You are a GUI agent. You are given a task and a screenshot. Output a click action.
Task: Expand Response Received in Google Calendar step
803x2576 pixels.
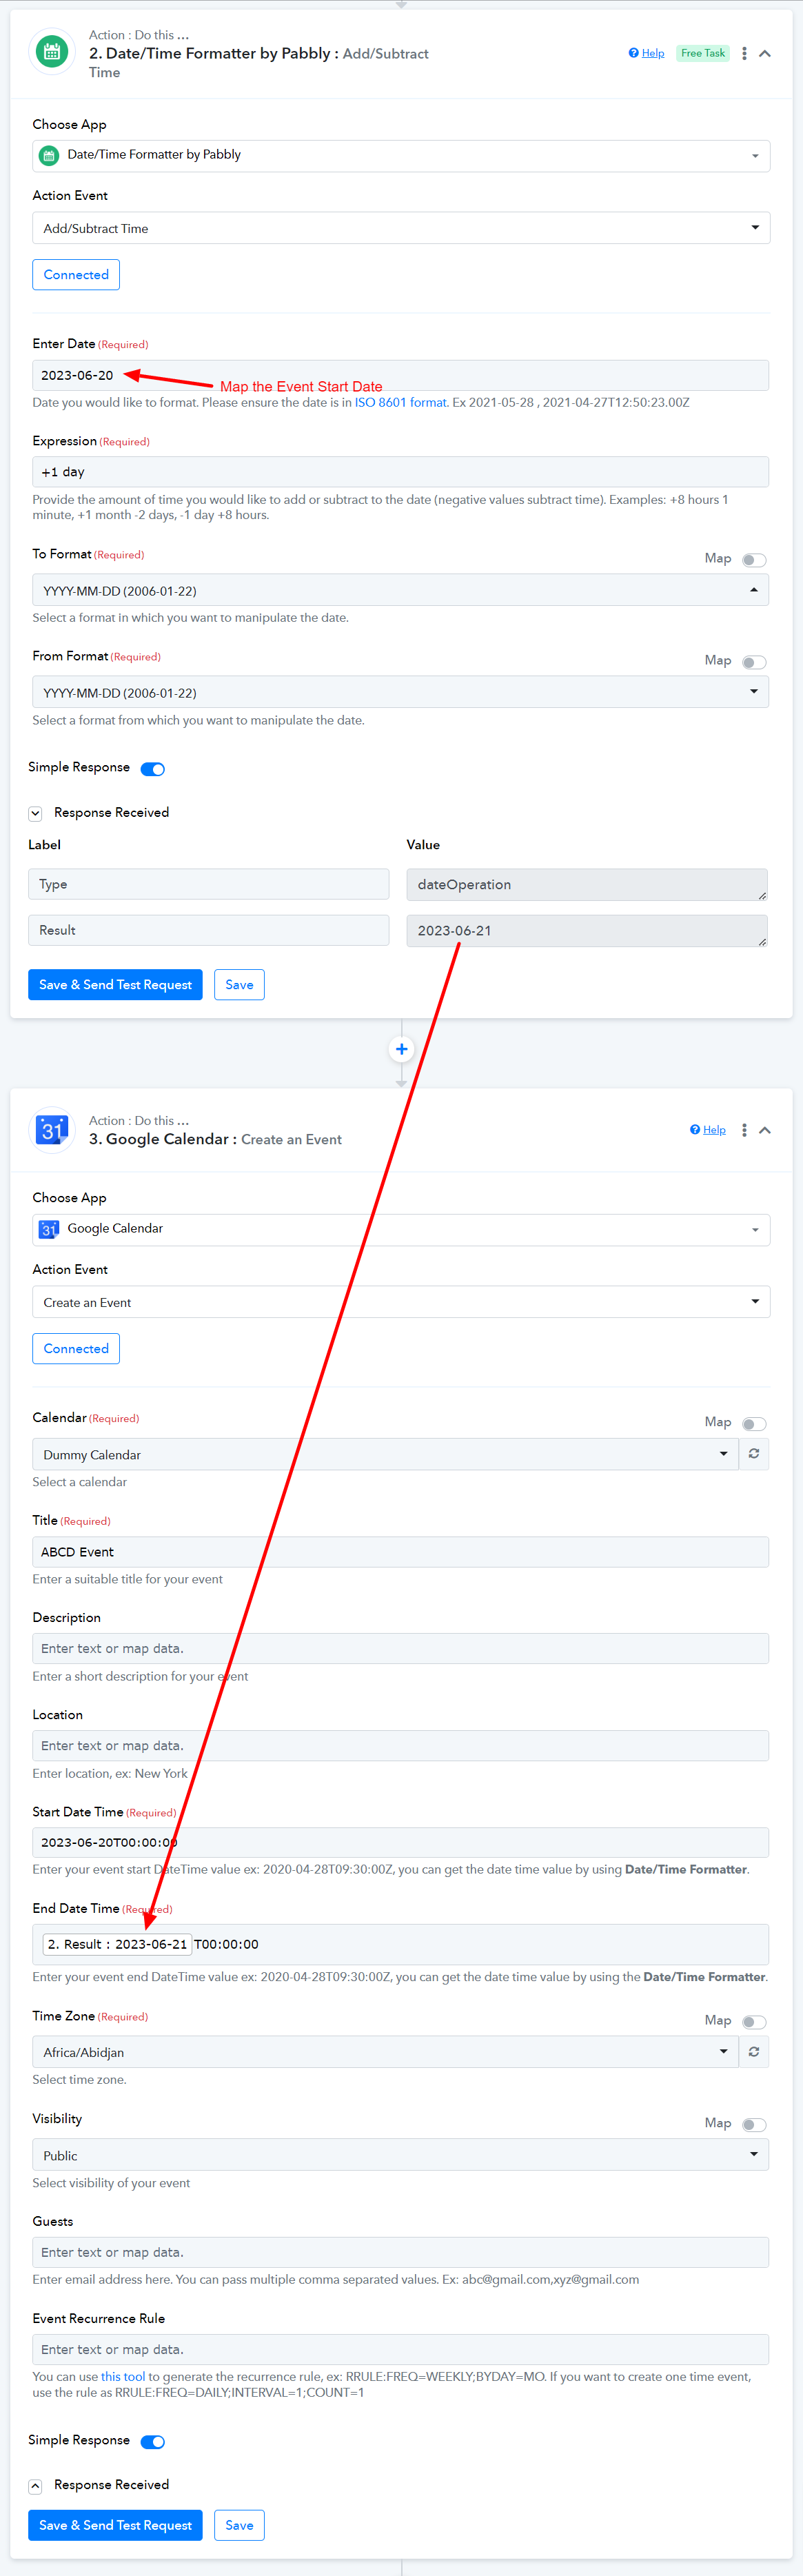coord(35,2486)
